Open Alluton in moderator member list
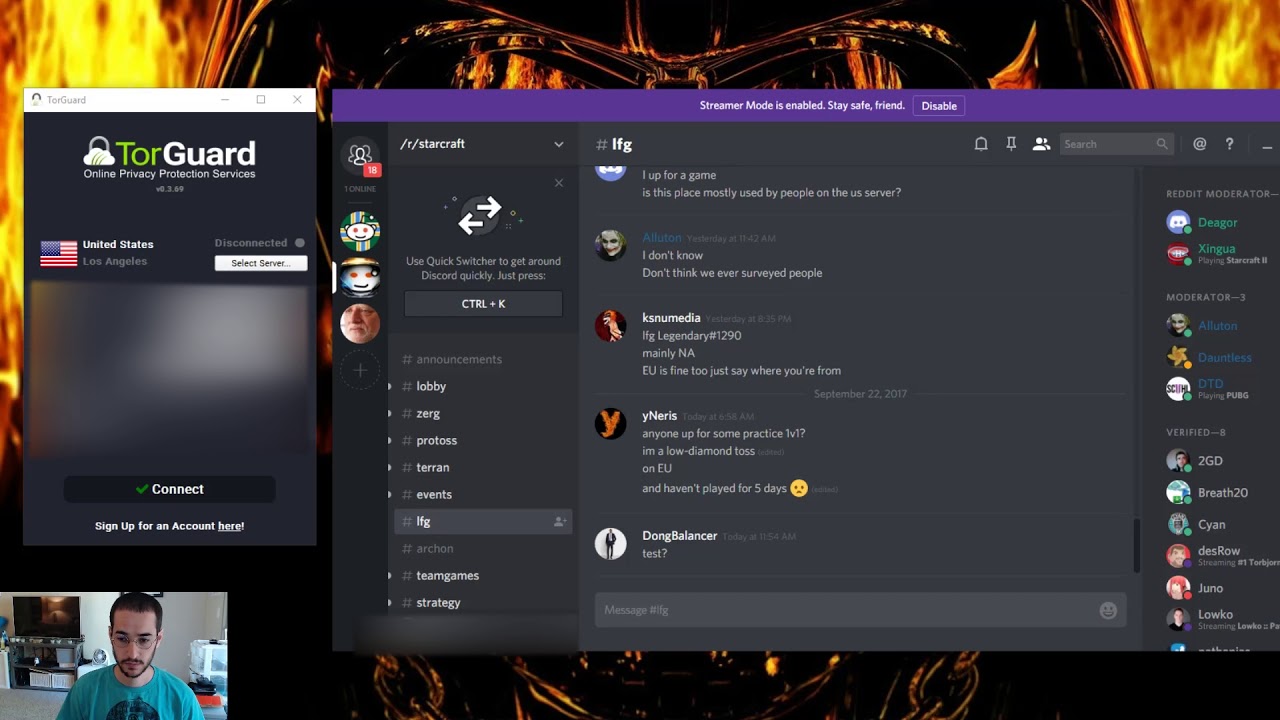 [x=1222, y=325]
